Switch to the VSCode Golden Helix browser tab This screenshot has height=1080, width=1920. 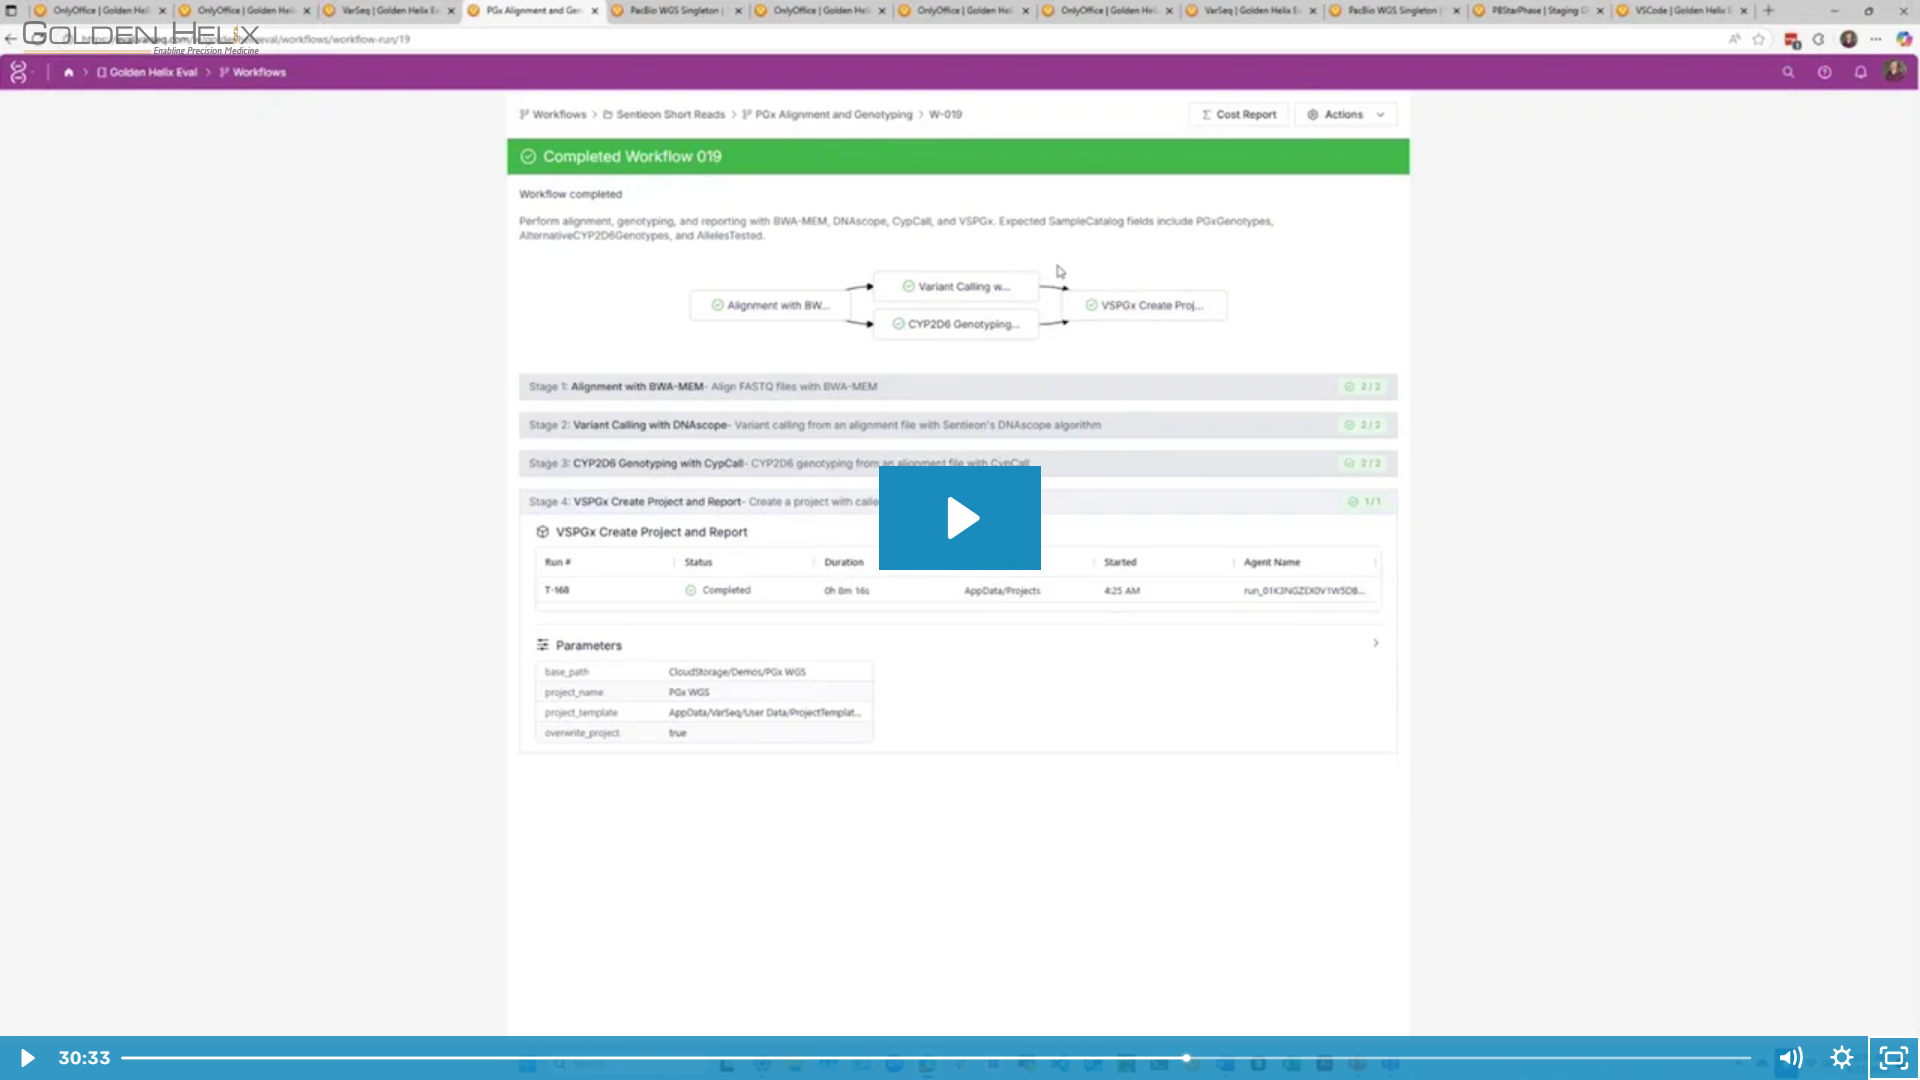pyautogui.click(x=1683, y=10)
